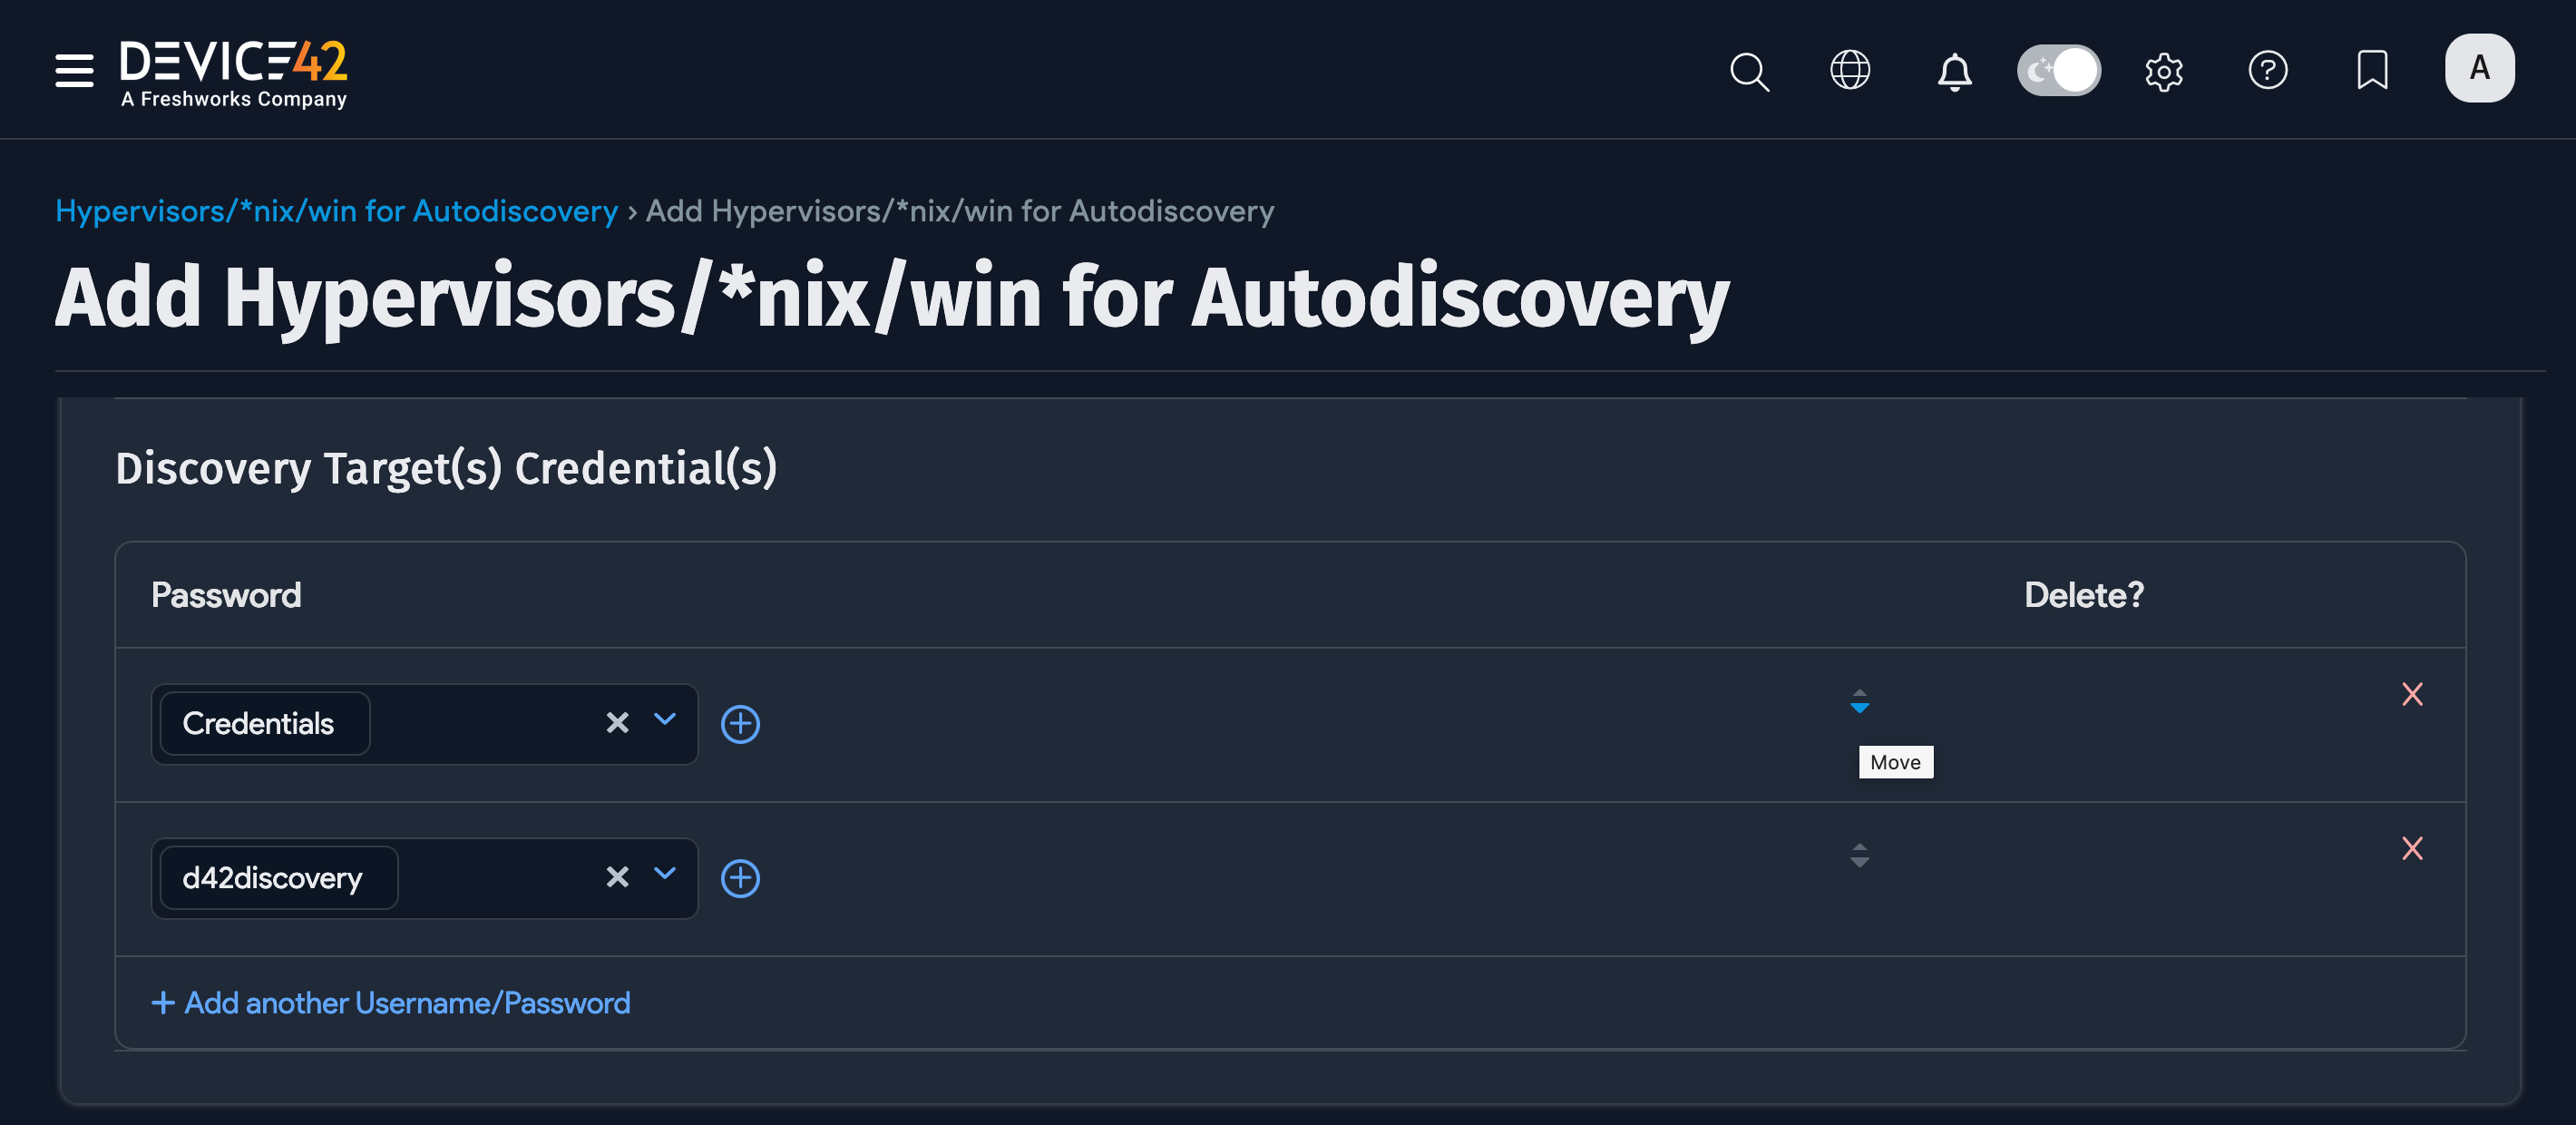Add new password beside d42discovery field
2576x1125 pixels.
[740, 878]
